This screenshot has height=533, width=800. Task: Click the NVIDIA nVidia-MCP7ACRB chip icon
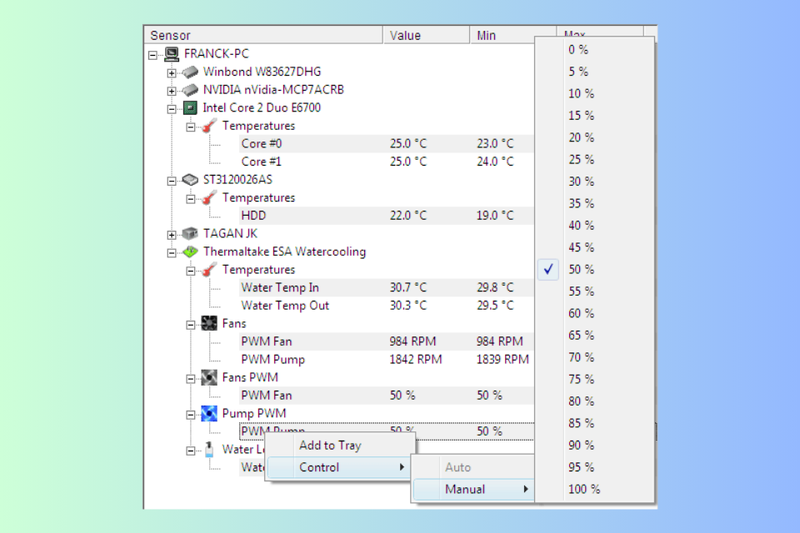point(190,90)
